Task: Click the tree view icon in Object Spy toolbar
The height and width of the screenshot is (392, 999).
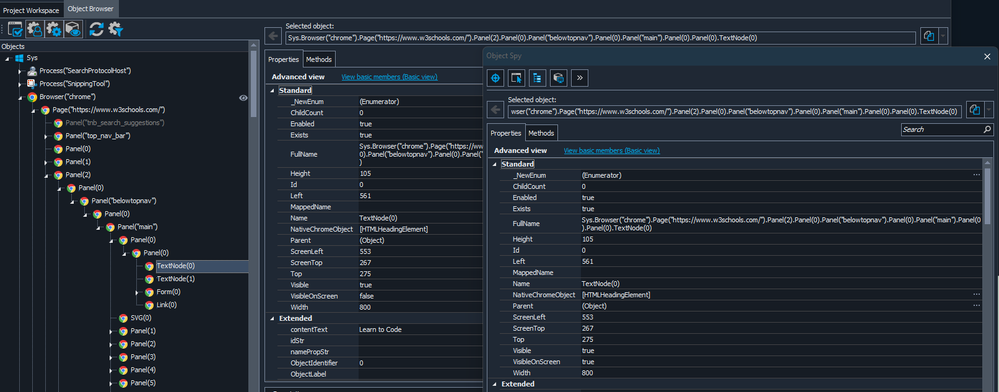Action: [x=537, y=78]
